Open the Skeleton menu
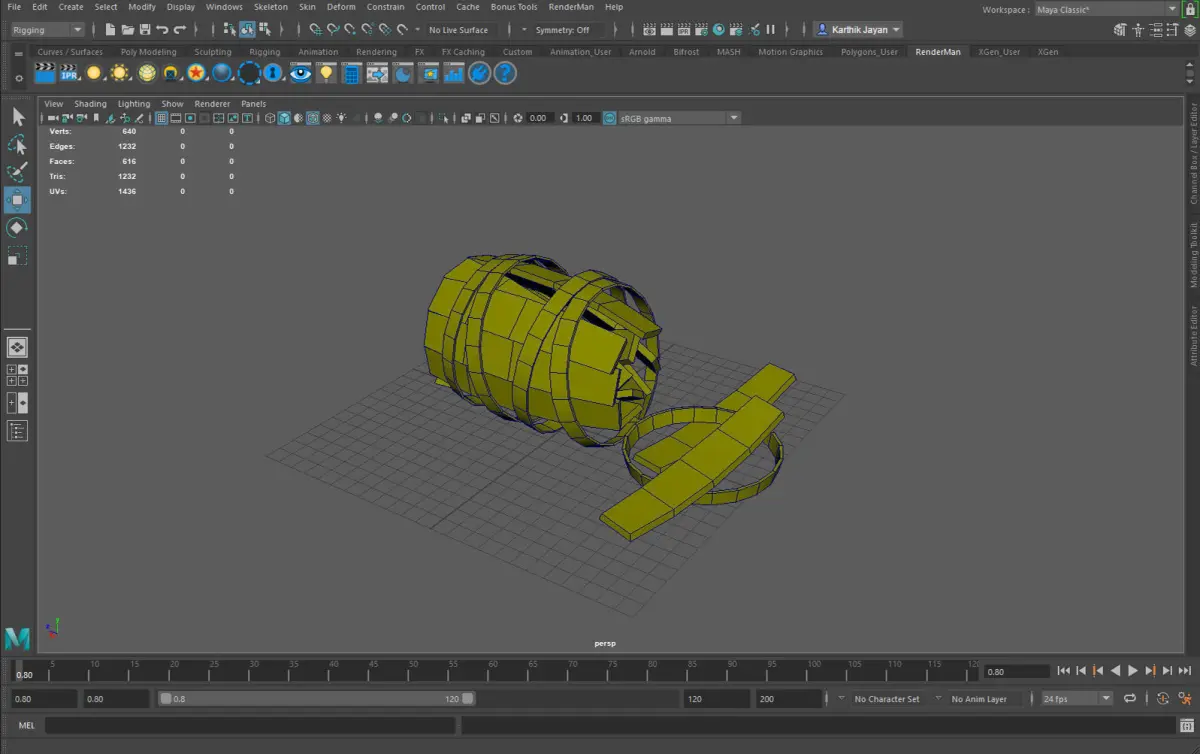 tap(270, 7)
